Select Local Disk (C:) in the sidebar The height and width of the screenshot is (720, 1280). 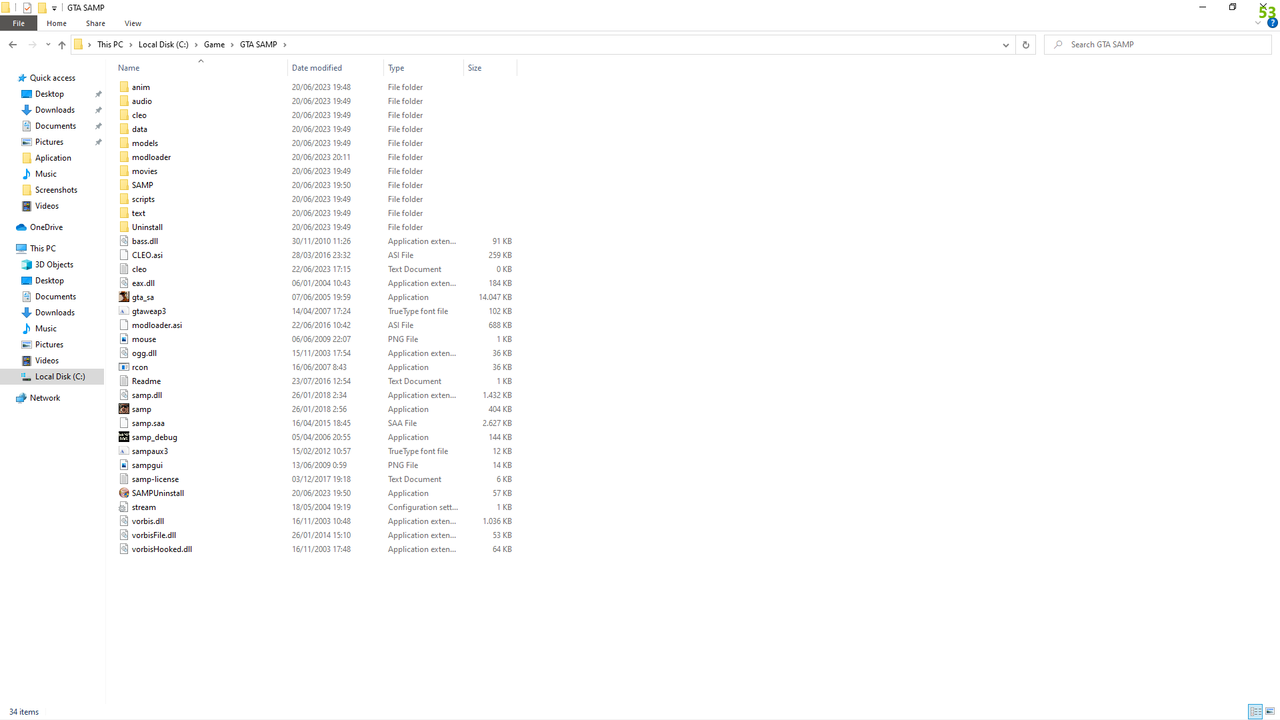tap(53, 377)
